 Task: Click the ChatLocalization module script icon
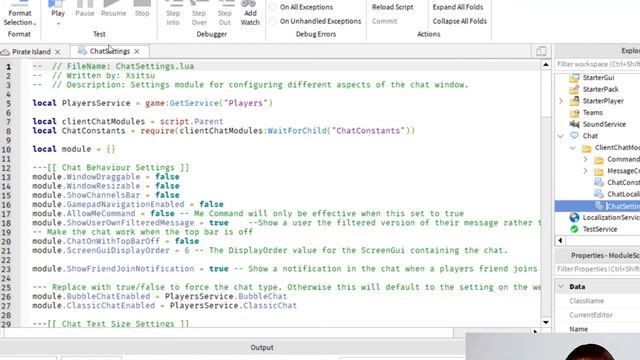point(599,194)
